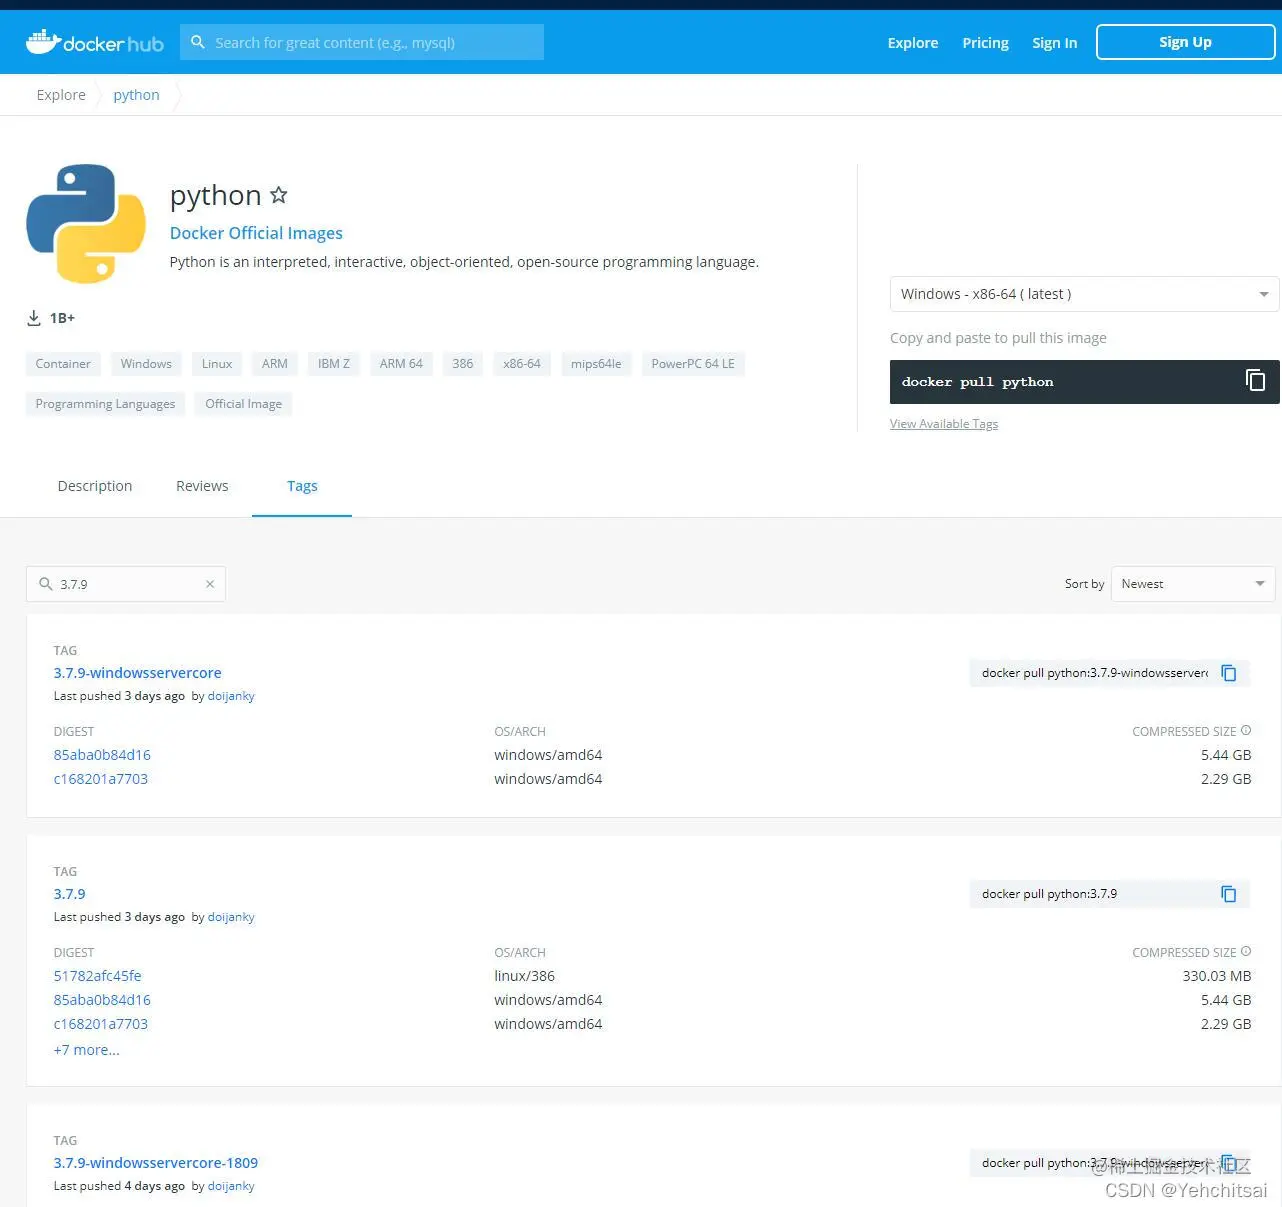Open the 3.7.9-windowsservercore tag link
The width and height of the screenshot is (1282, 1207).
point(137,673)
